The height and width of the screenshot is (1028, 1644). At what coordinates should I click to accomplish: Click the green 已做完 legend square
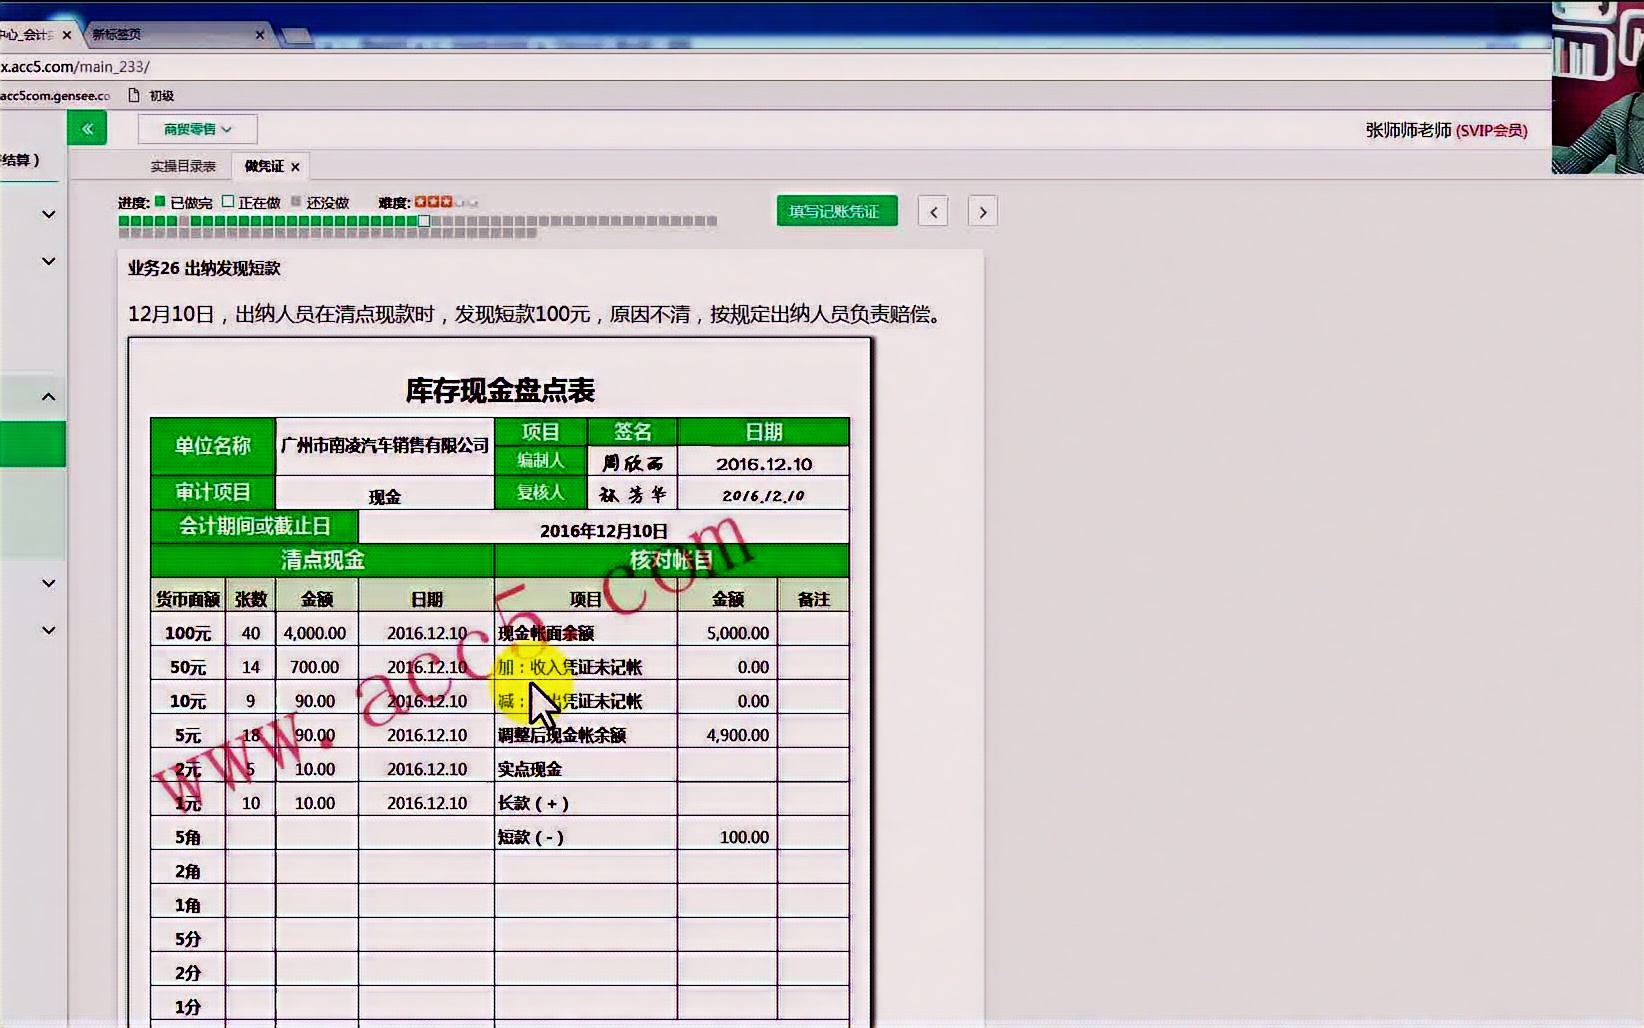click(159, 201)
